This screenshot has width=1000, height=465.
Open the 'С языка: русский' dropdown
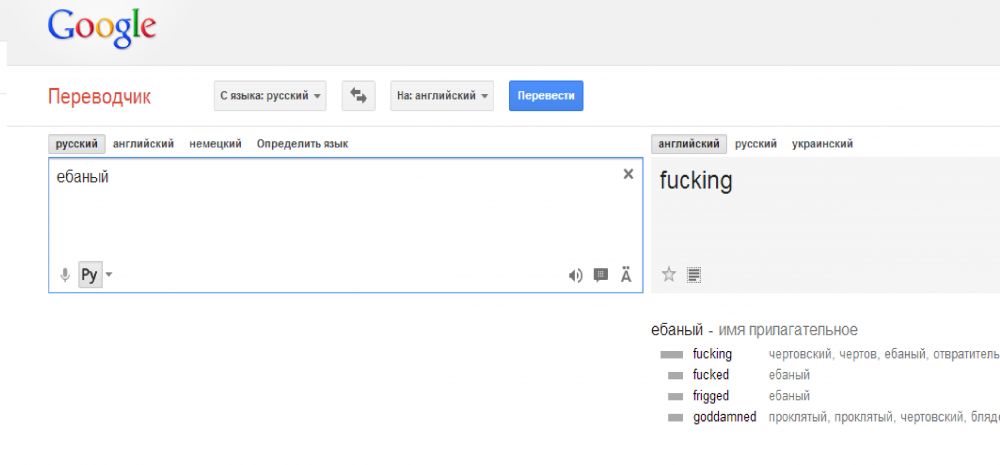pyautogui.click(x=272, y=96)
